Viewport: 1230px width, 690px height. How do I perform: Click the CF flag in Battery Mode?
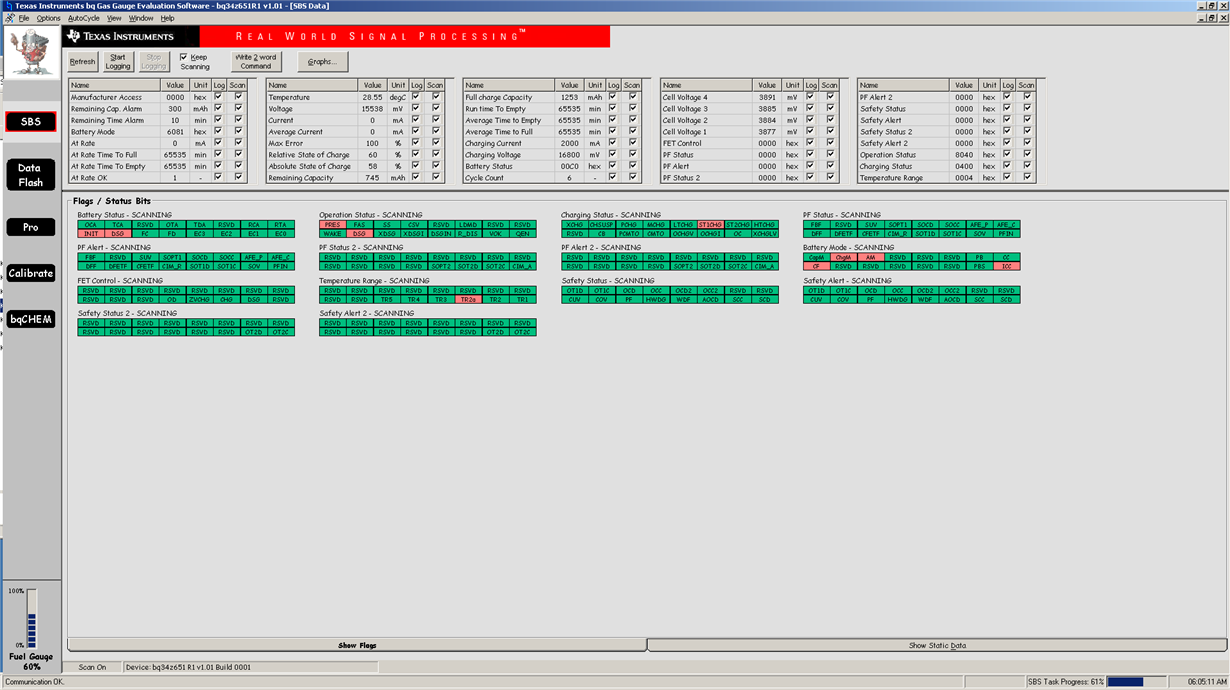click(x=816, y=266)
